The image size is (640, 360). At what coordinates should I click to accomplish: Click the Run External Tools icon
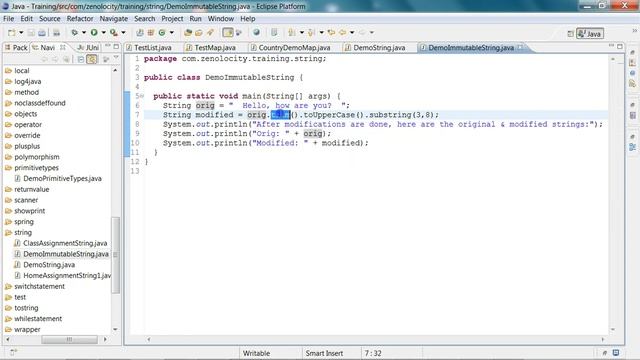coord(113,33)
